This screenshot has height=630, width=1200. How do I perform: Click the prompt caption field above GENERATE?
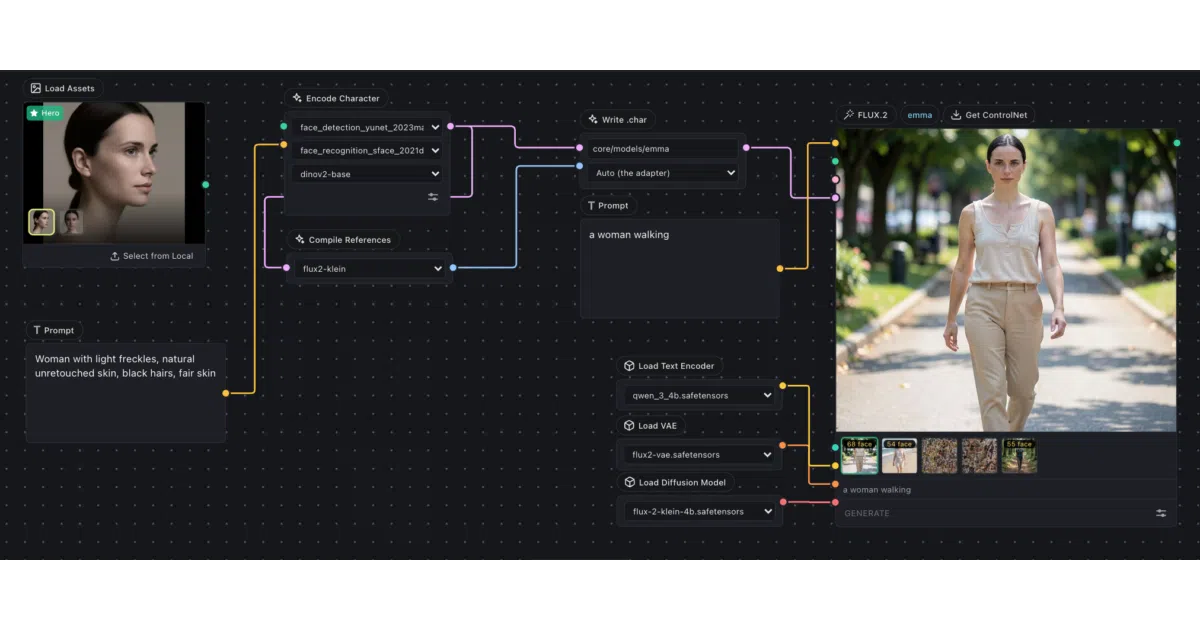1005,490
